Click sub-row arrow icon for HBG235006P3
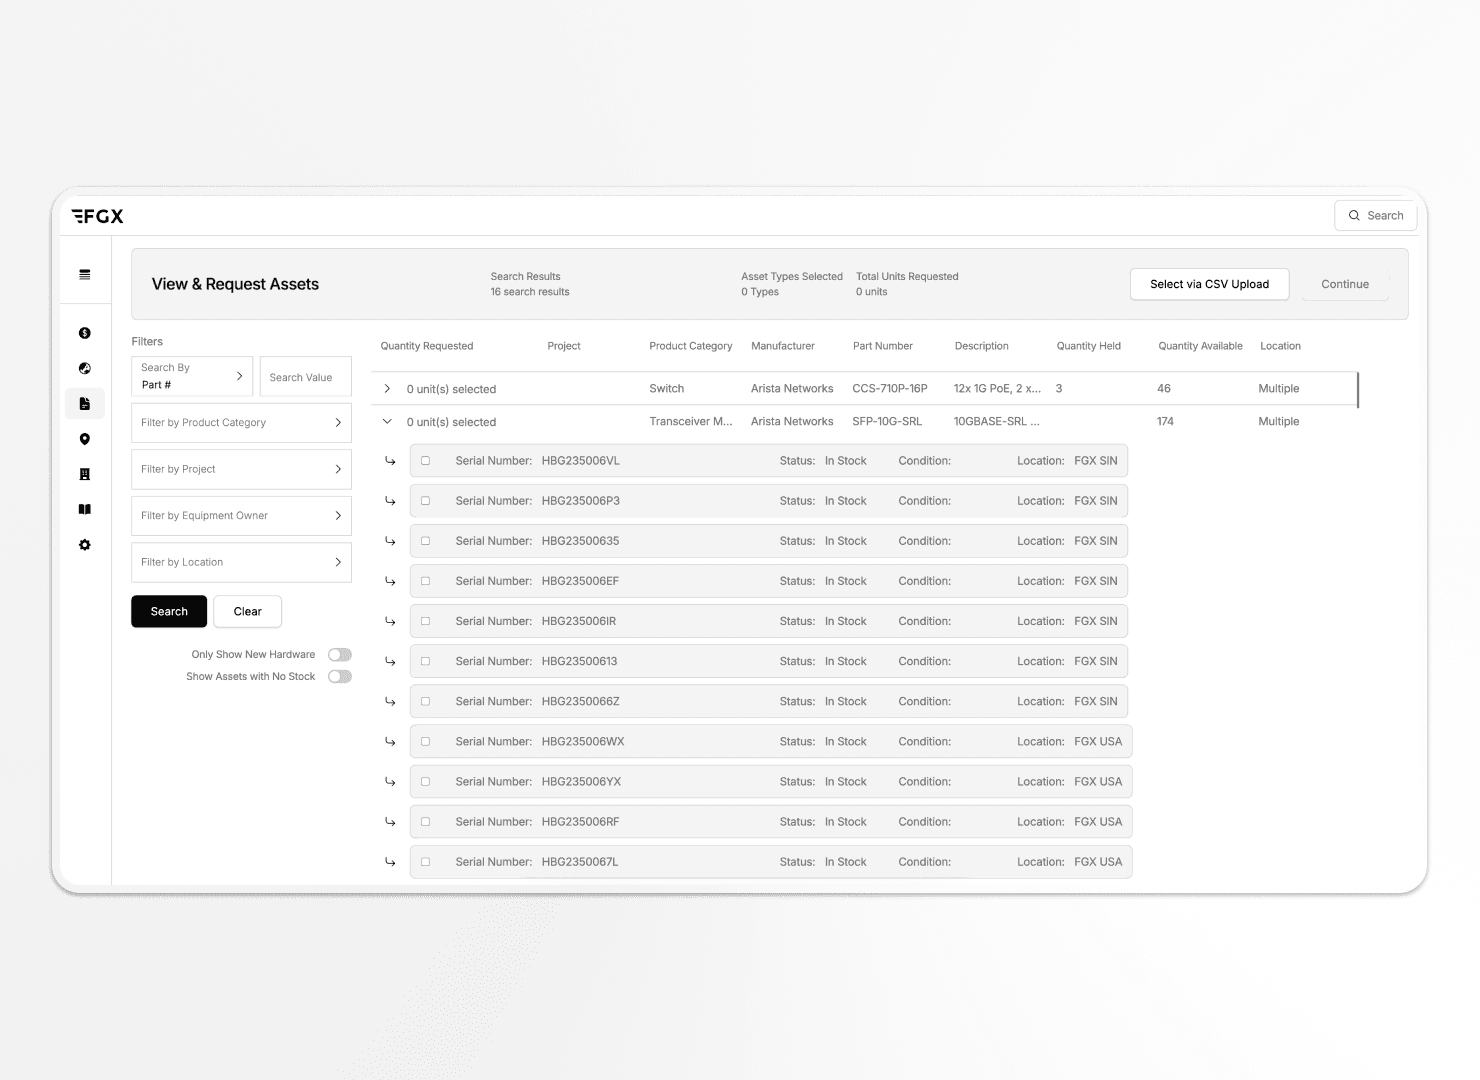 (390, 501)
